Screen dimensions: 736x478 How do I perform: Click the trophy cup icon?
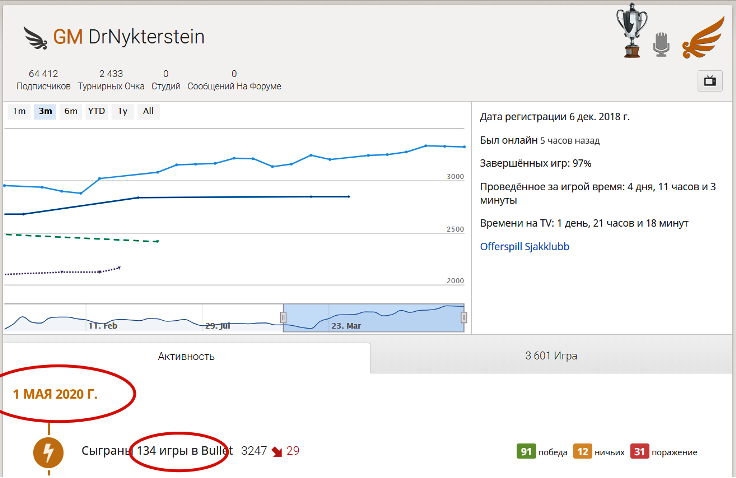coord(630,32)
